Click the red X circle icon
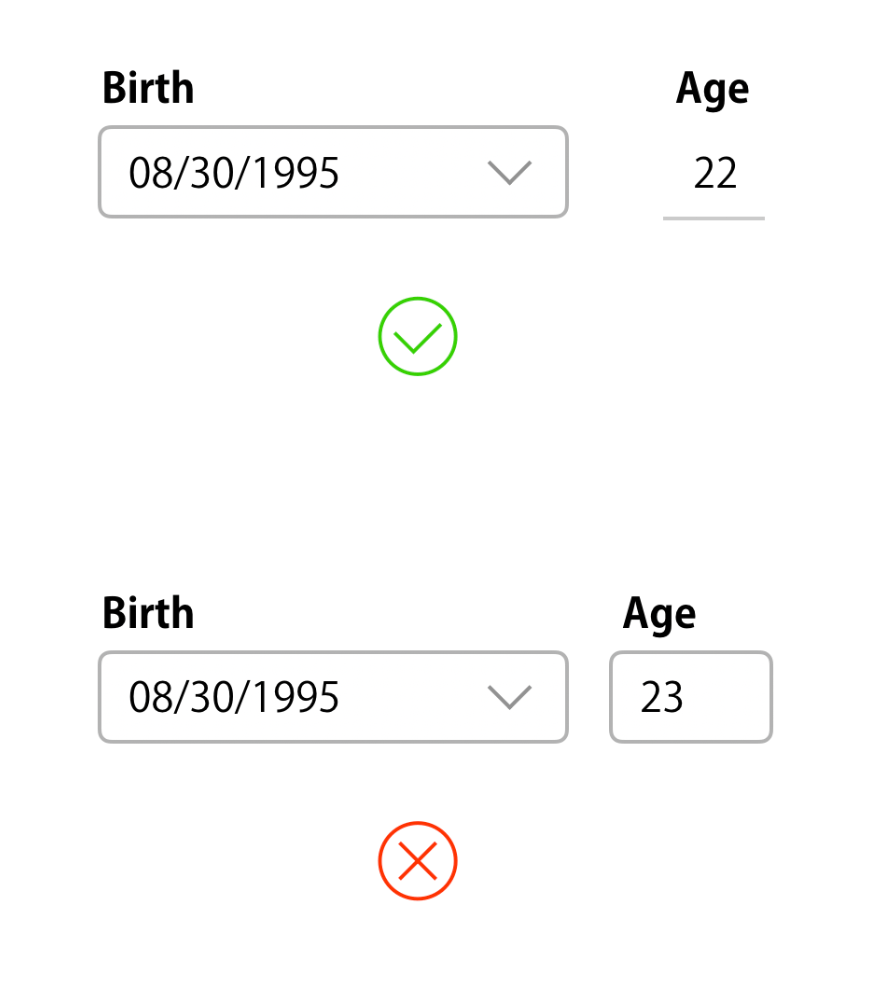Screen dimensions: 878x986 click(418, 861)
